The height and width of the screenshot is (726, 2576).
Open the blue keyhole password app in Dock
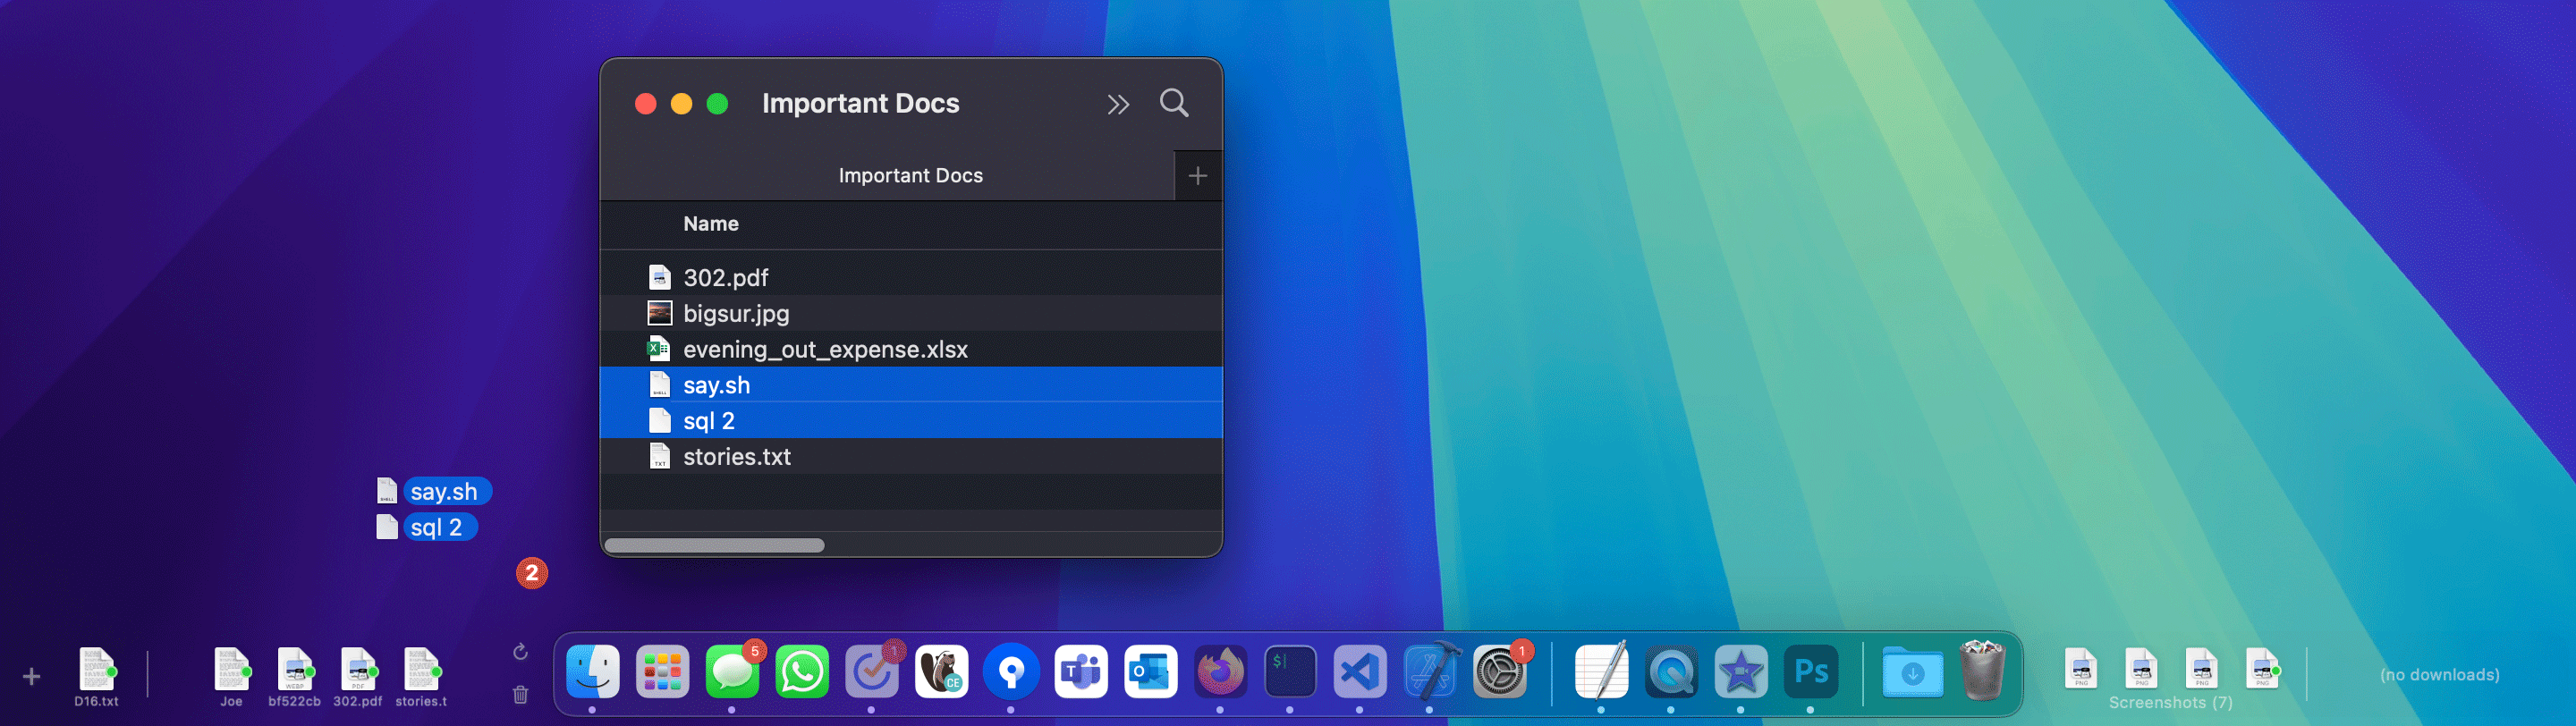pos(1011,671)
